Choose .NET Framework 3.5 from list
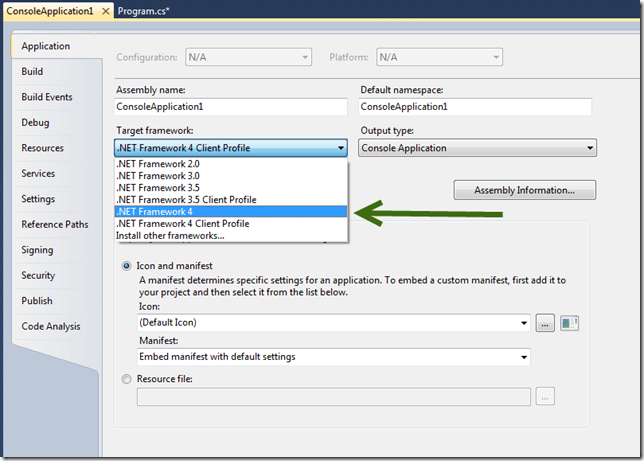644x461 pixels. click(231, 188)
